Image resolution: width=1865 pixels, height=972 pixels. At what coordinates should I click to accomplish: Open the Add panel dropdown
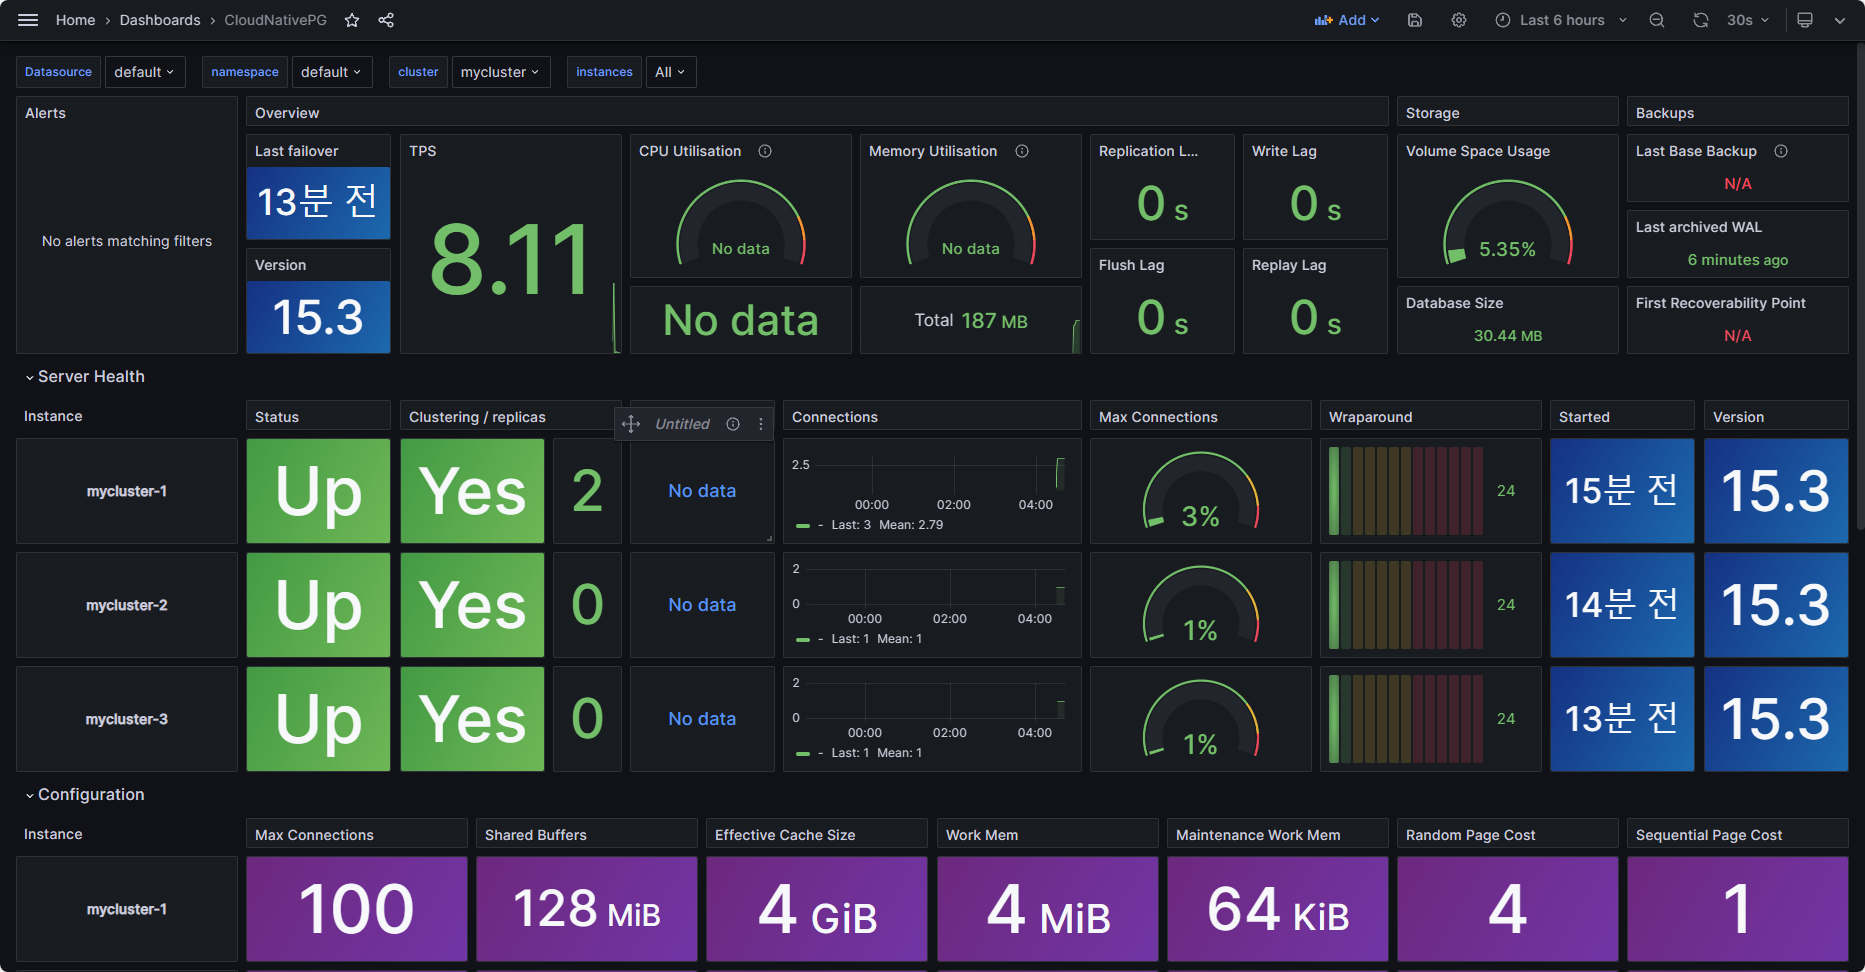point(1347,20)
